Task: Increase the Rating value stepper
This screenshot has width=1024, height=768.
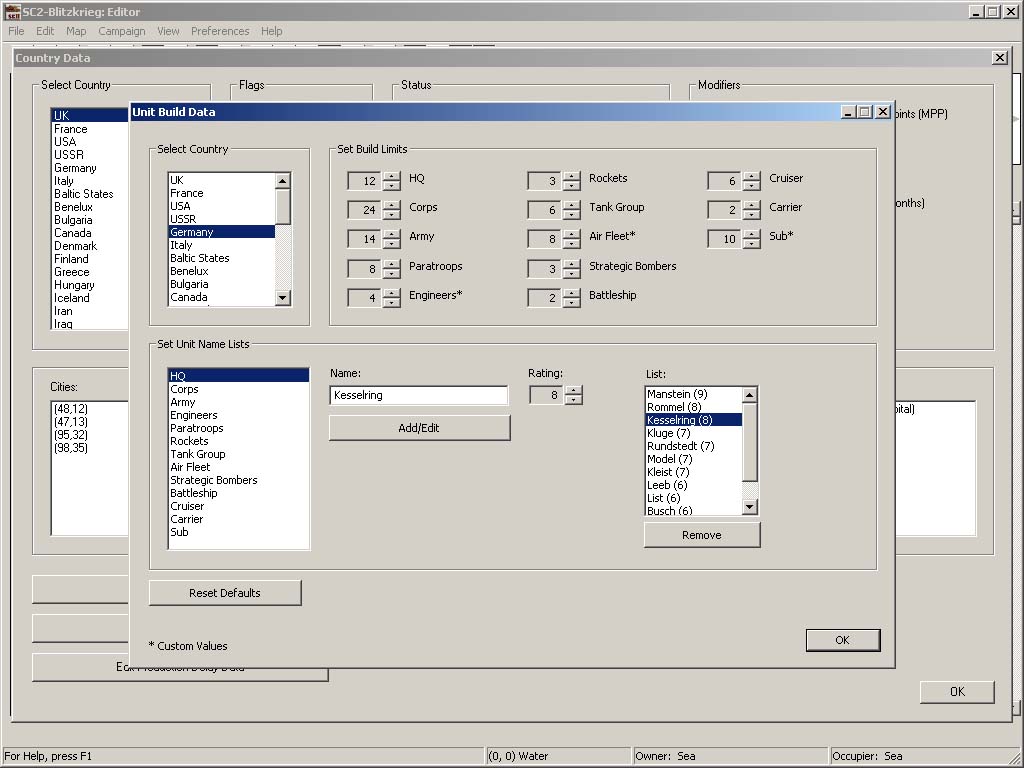Action: pos(573,391)
